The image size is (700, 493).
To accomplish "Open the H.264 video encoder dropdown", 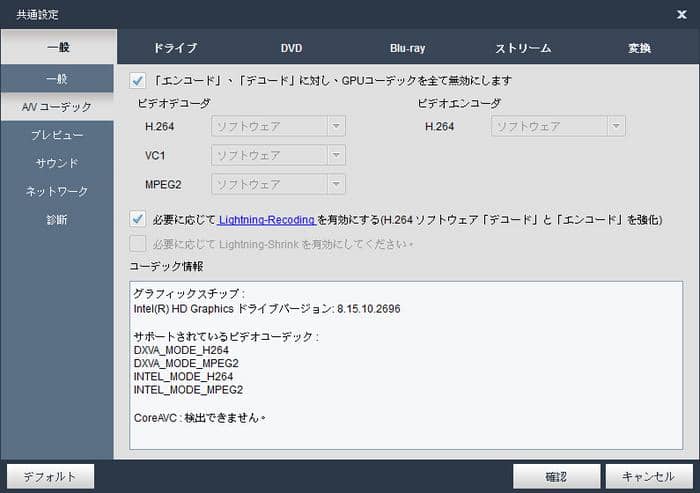I will tap(558, 126).
